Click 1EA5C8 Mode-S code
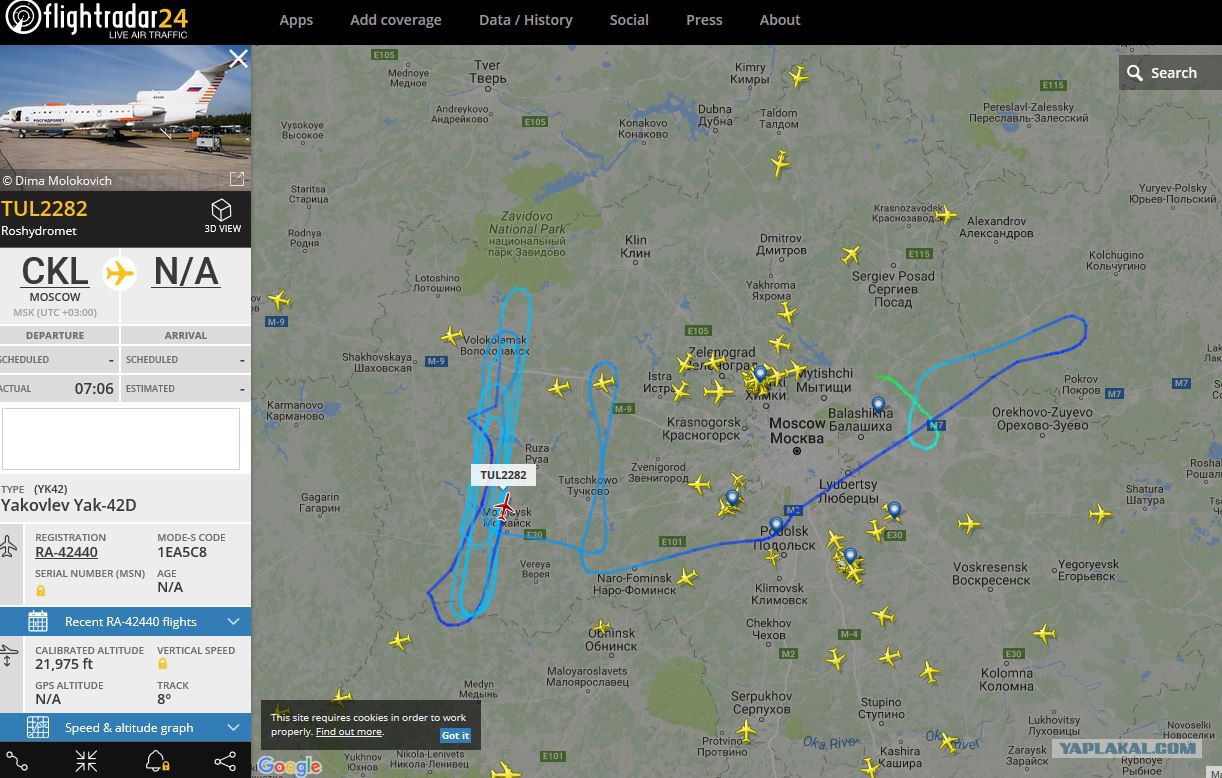The width and height of the screenshot is (1222, 778). (x=182, y=552)
